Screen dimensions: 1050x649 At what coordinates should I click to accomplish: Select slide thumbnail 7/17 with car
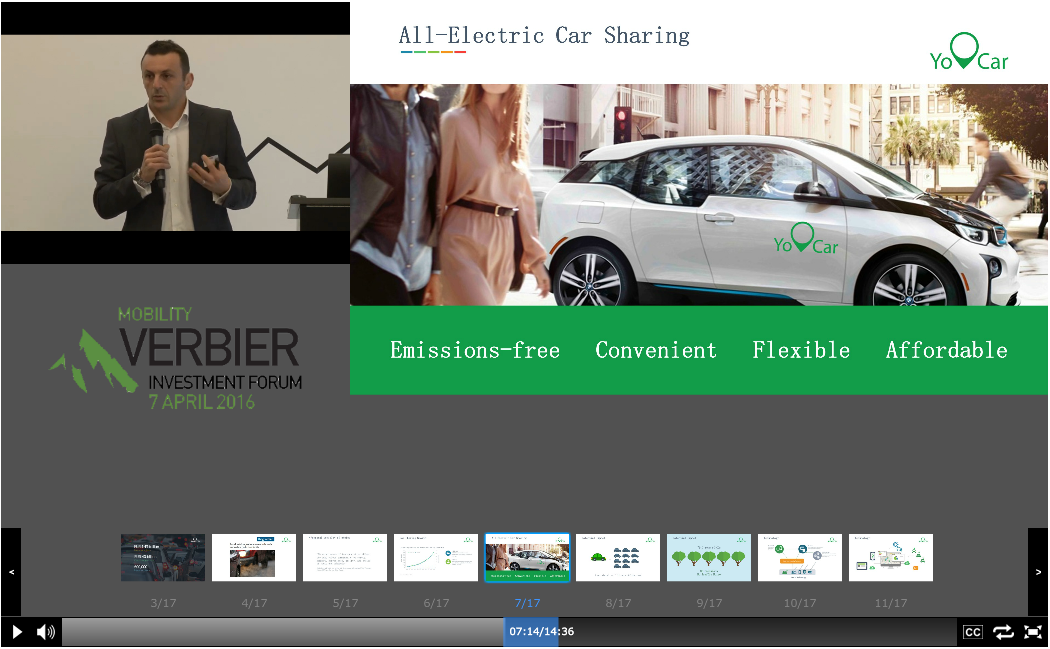[x=527, y=557]
